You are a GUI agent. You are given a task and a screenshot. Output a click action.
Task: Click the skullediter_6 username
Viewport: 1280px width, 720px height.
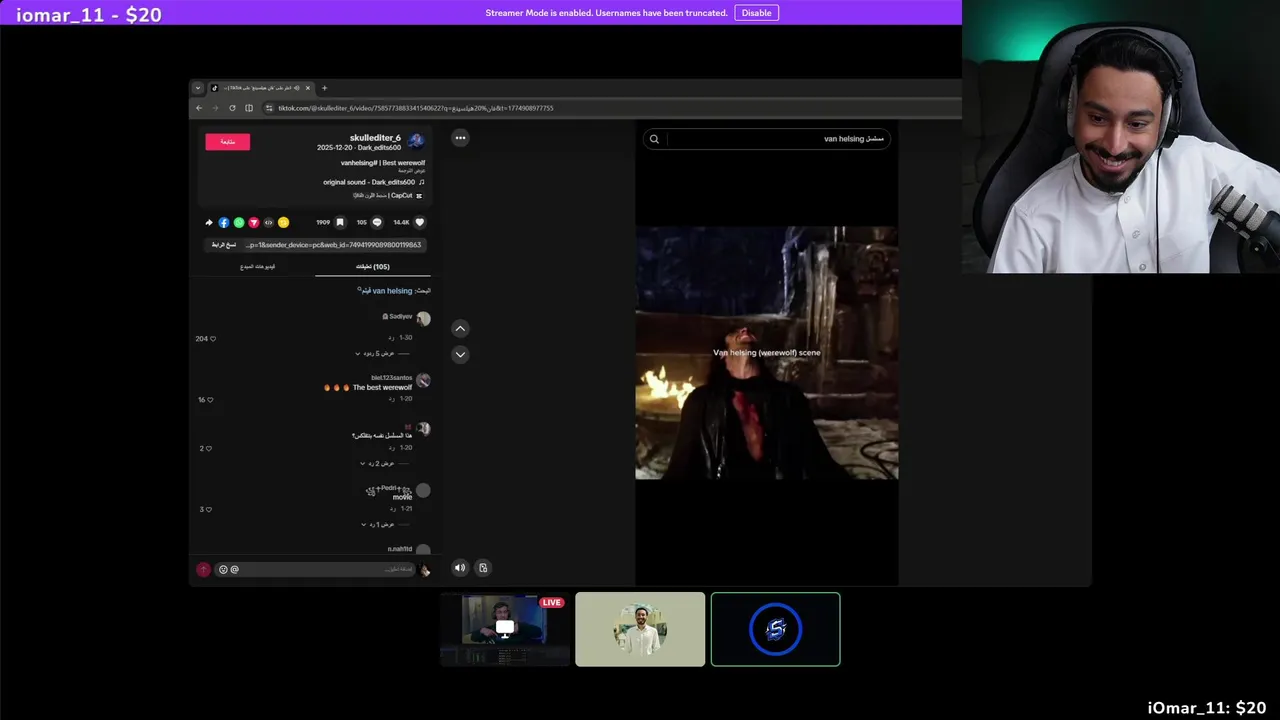(375, 138)
